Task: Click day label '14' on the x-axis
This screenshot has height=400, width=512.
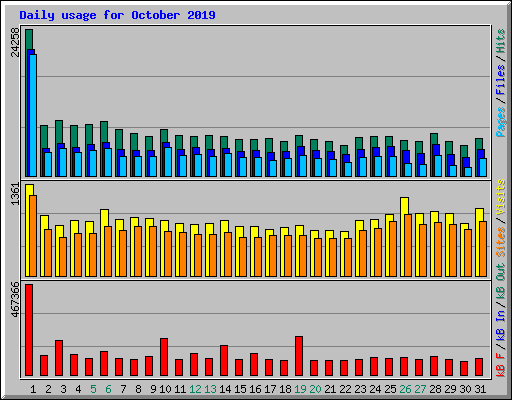Action: click(x=225, y=389)
